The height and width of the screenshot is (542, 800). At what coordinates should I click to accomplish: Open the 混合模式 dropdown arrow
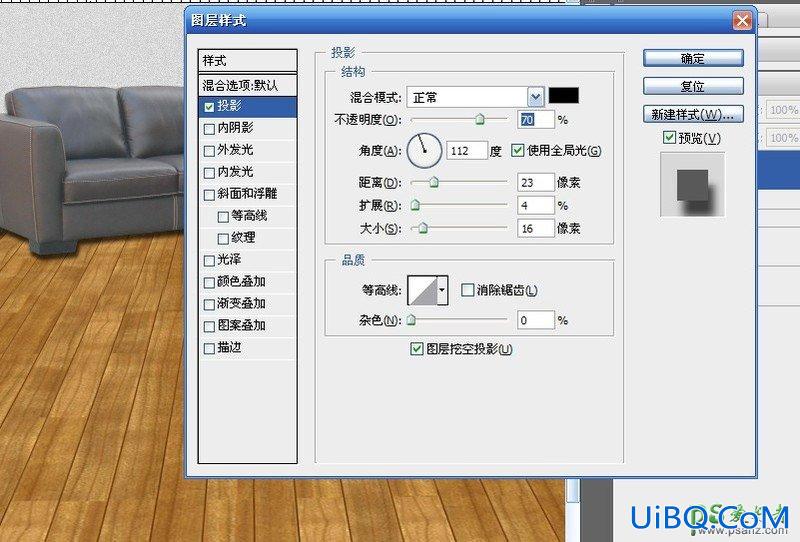[x=535, y=96]
